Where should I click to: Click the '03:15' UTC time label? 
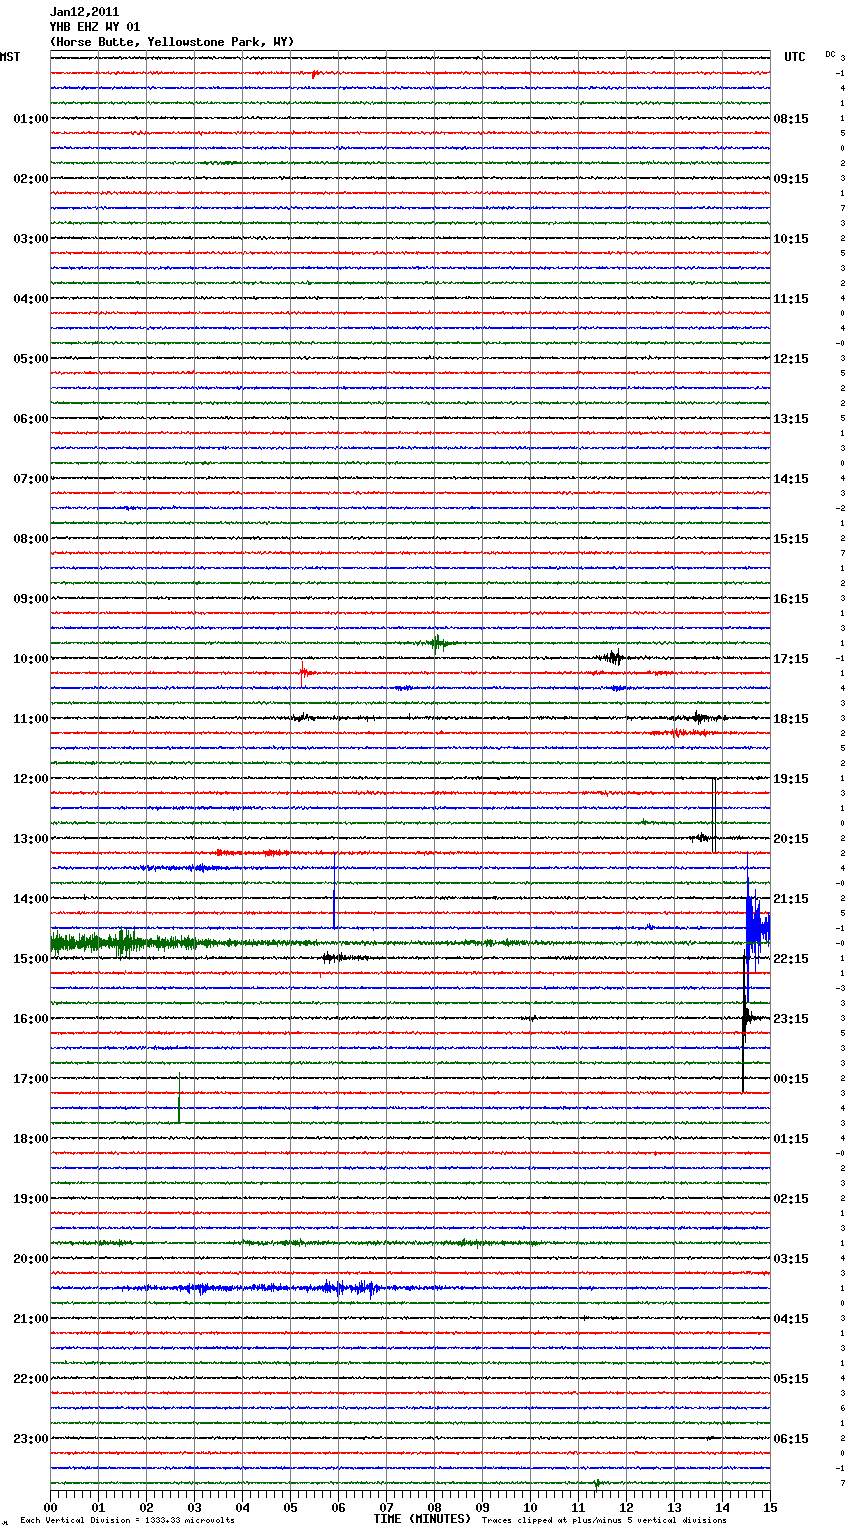[x=791, y=1259]
